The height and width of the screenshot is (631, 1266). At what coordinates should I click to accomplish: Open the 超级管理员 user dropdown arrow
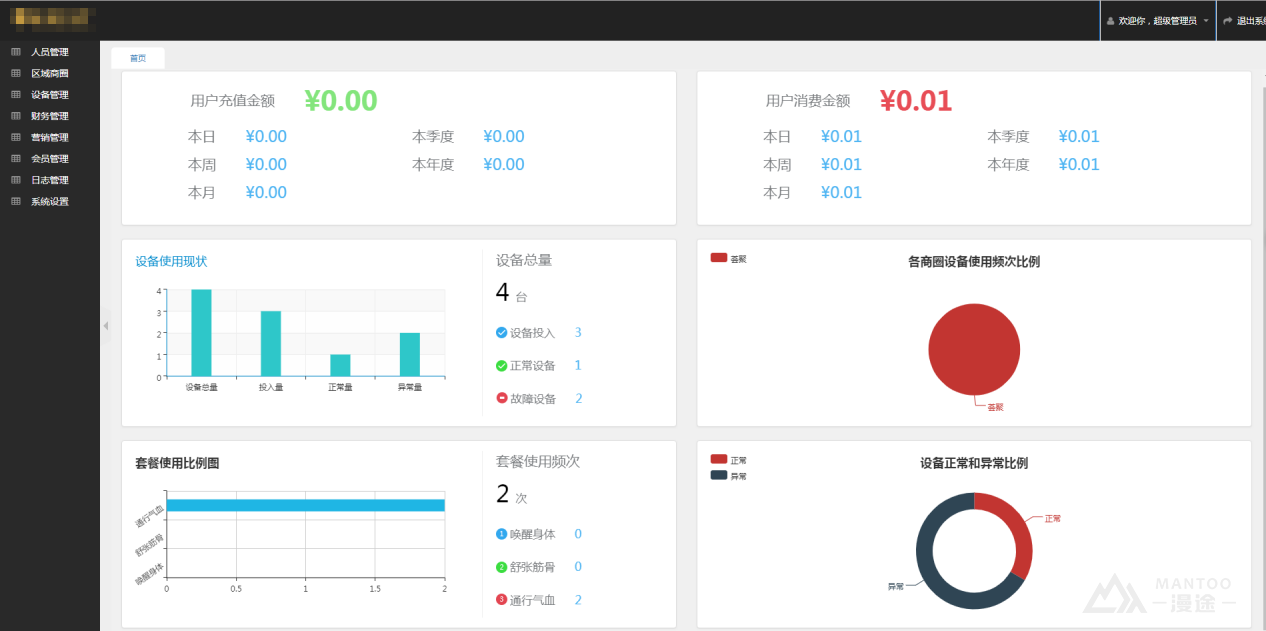[x=1206, y=21]
